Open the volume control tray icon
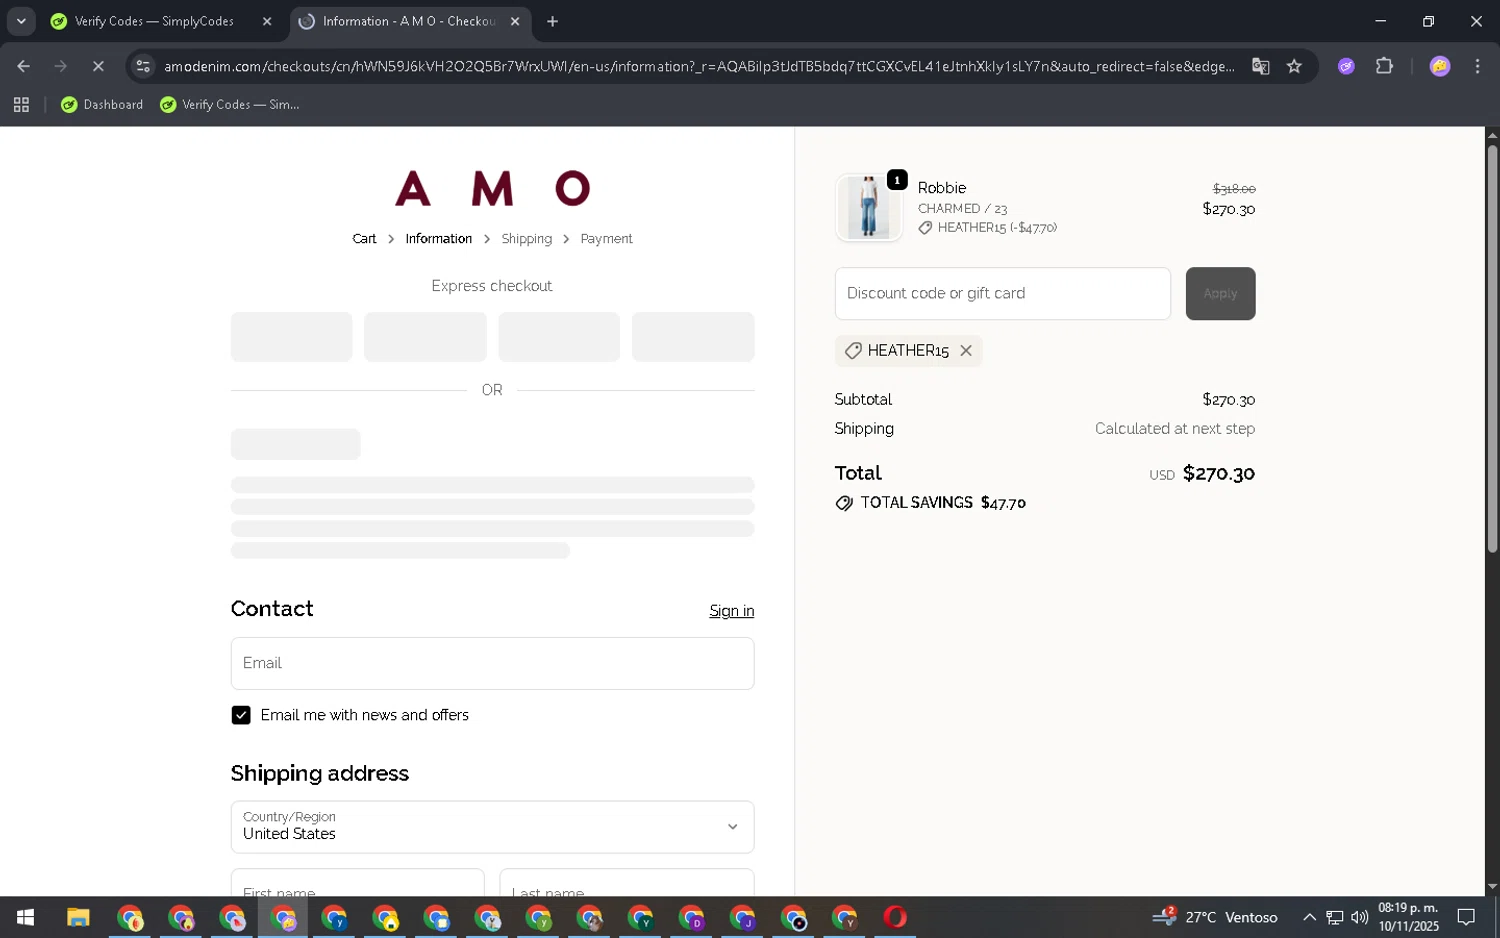The image size is (1500, 938). (1359, 917)
